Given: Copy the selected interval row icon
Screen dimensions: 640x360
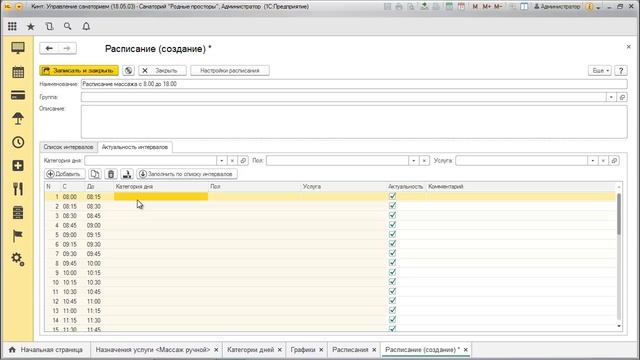Looking at the screenshot, I should coord(95,174).
